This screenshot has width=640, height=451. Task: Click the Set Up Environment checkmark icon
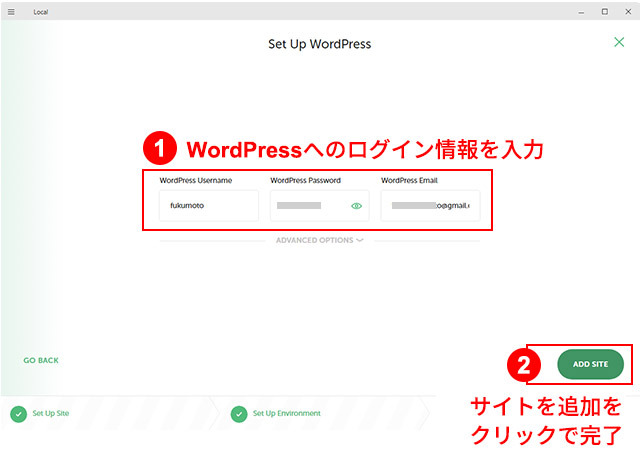239,414
